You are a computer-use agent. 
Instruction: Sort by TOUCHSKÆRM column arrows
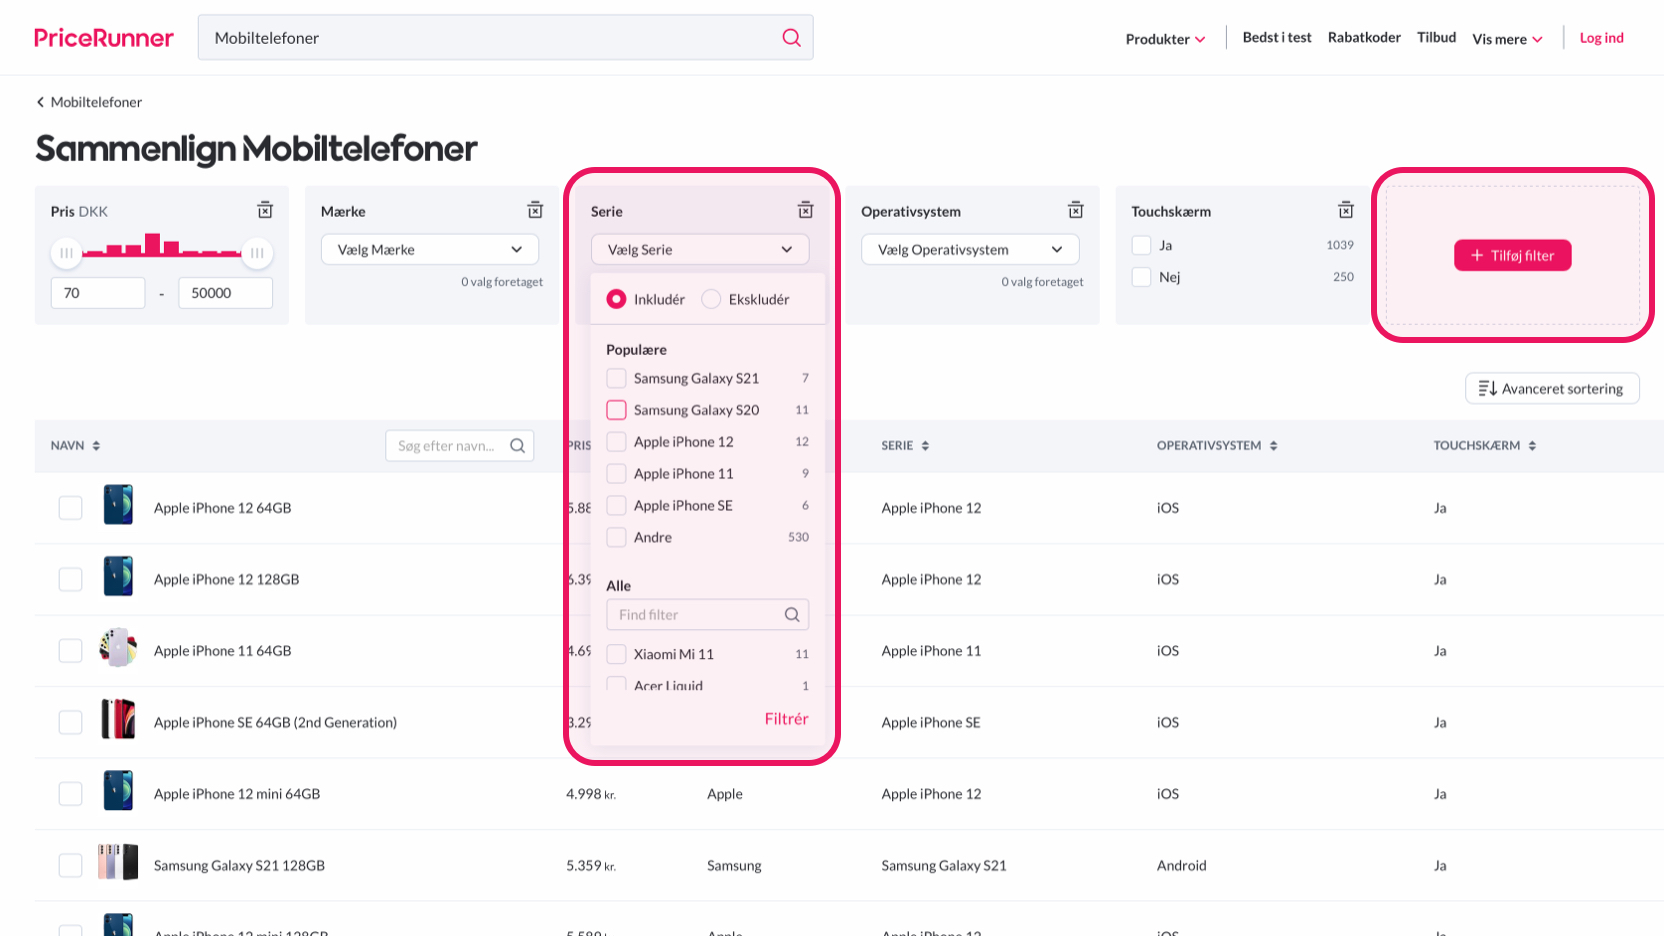click(1532, 446)
